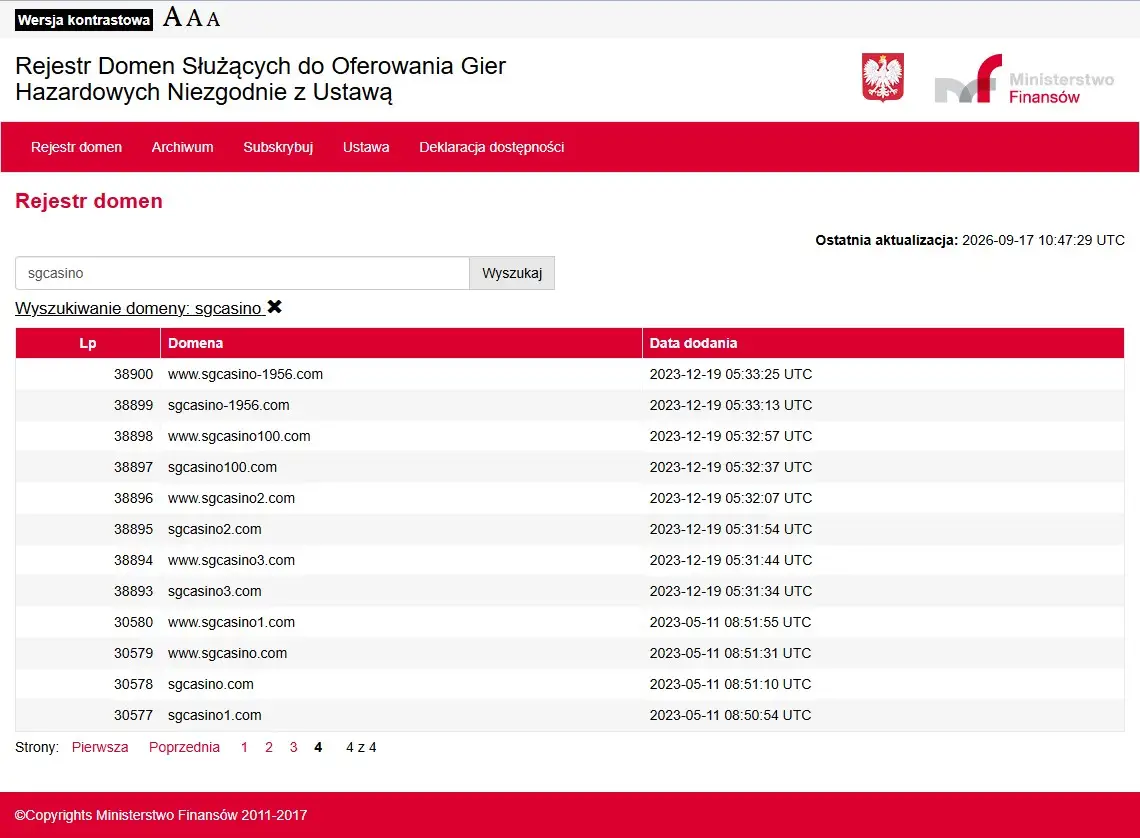Select domain www.sgcasino.com

[x=228, y=653]
